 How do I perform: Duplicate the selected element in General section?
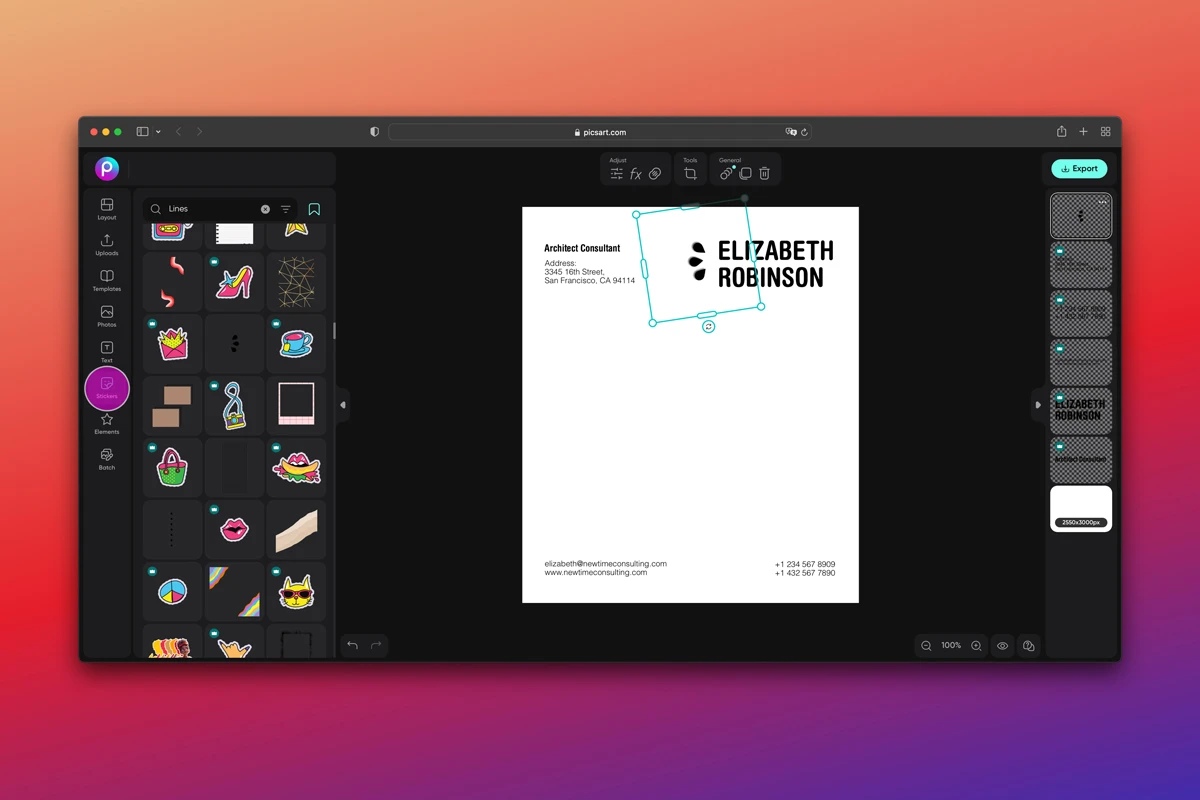coord(744,172)
